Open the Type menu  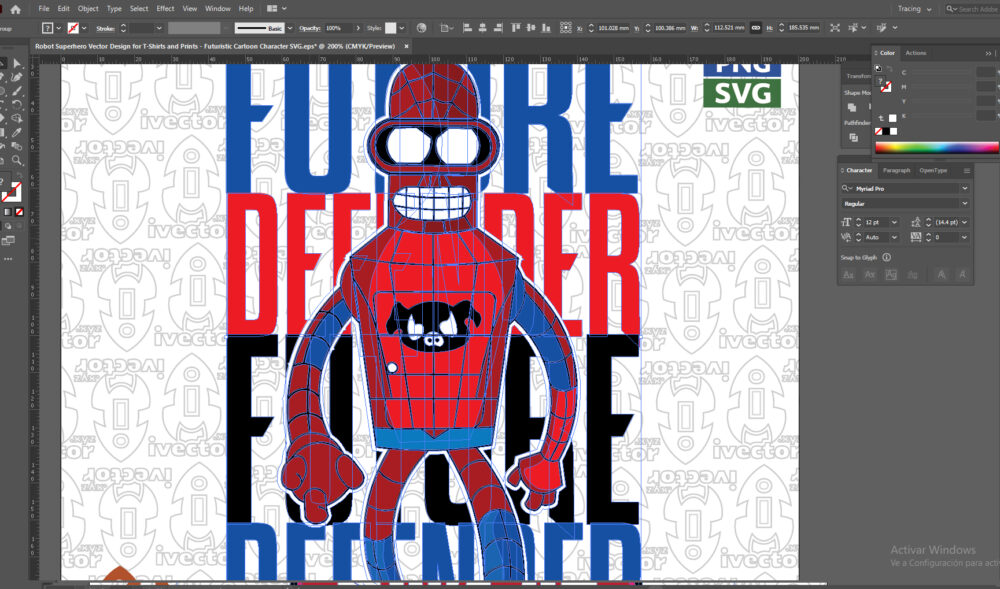[x=114, y=9]
